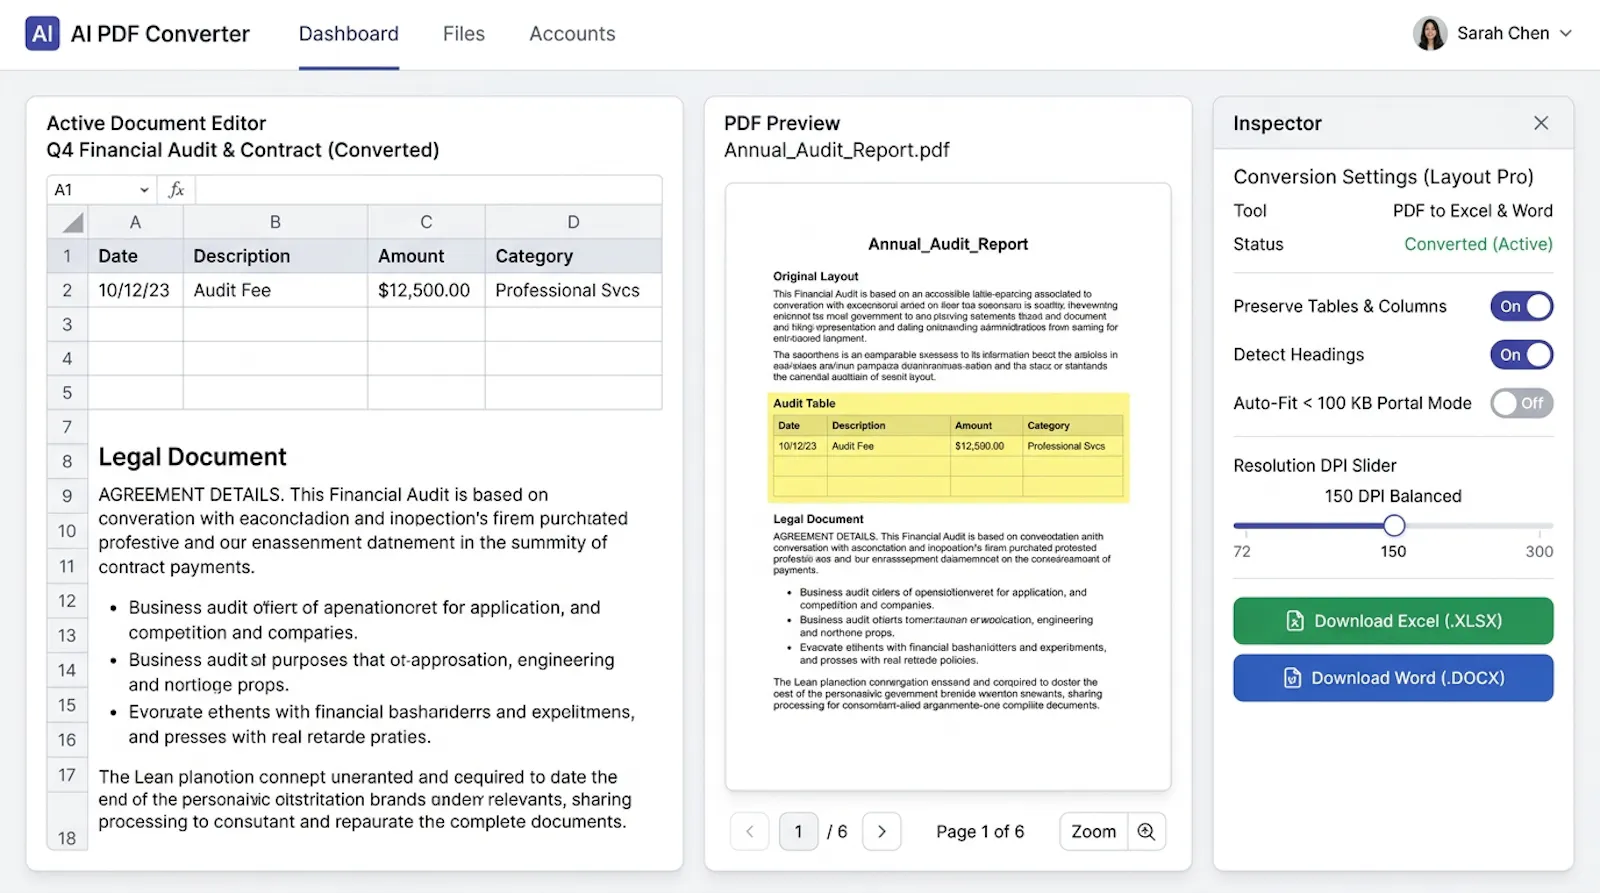The width and height of the screenshot is (1600, 893).
Task: Expand the Sarah Chen account chevron
Action: pos(1566,33)
